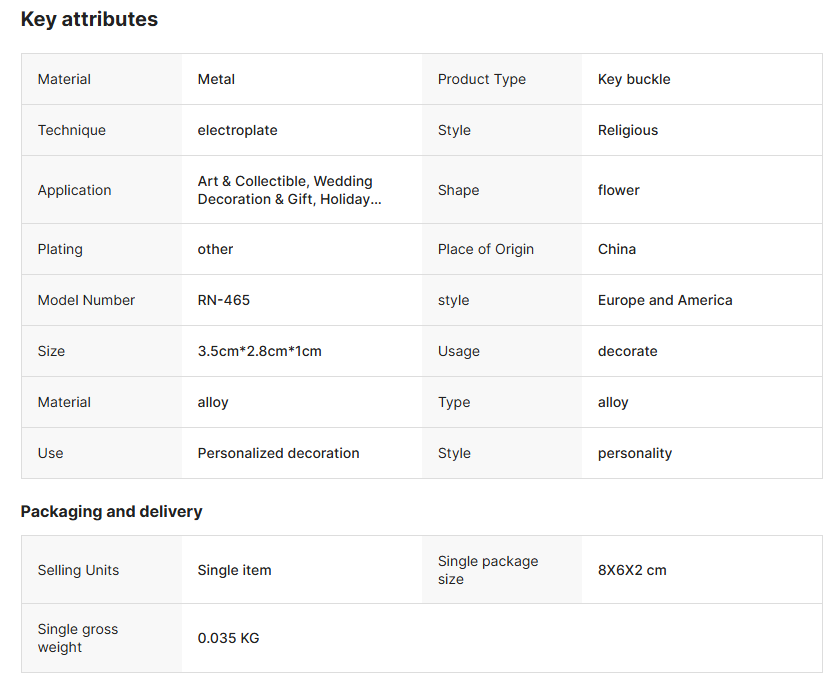Viewport: 826px width, 681px height.
Task: Select the 0.035 KG gross weight
Action: tap(228, 638)
